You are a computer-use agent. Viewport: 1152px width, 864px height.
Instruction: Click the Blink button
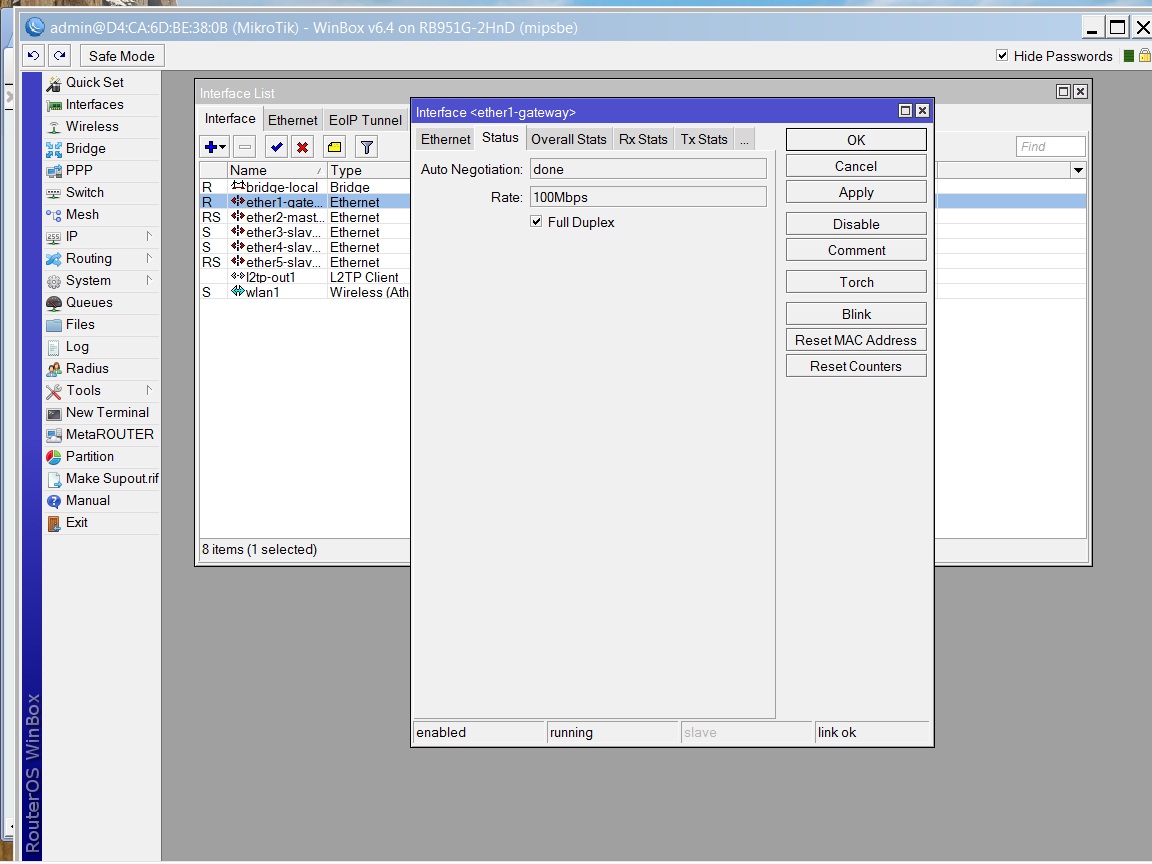pyautogui.click(x=856, y=314)
